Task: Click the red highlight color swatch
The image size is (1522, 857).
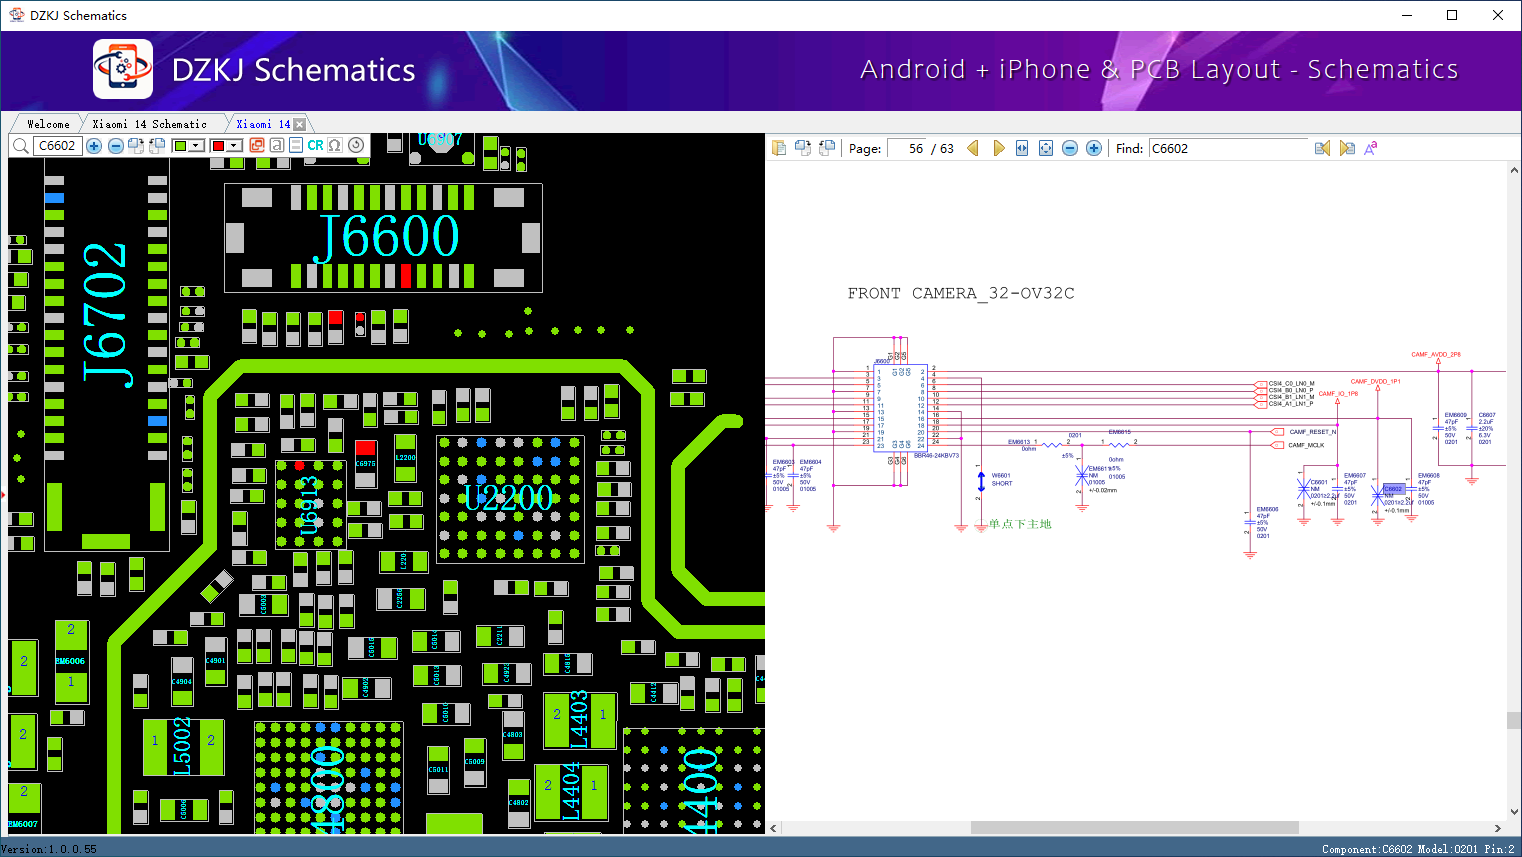Action: coord(218,146)
